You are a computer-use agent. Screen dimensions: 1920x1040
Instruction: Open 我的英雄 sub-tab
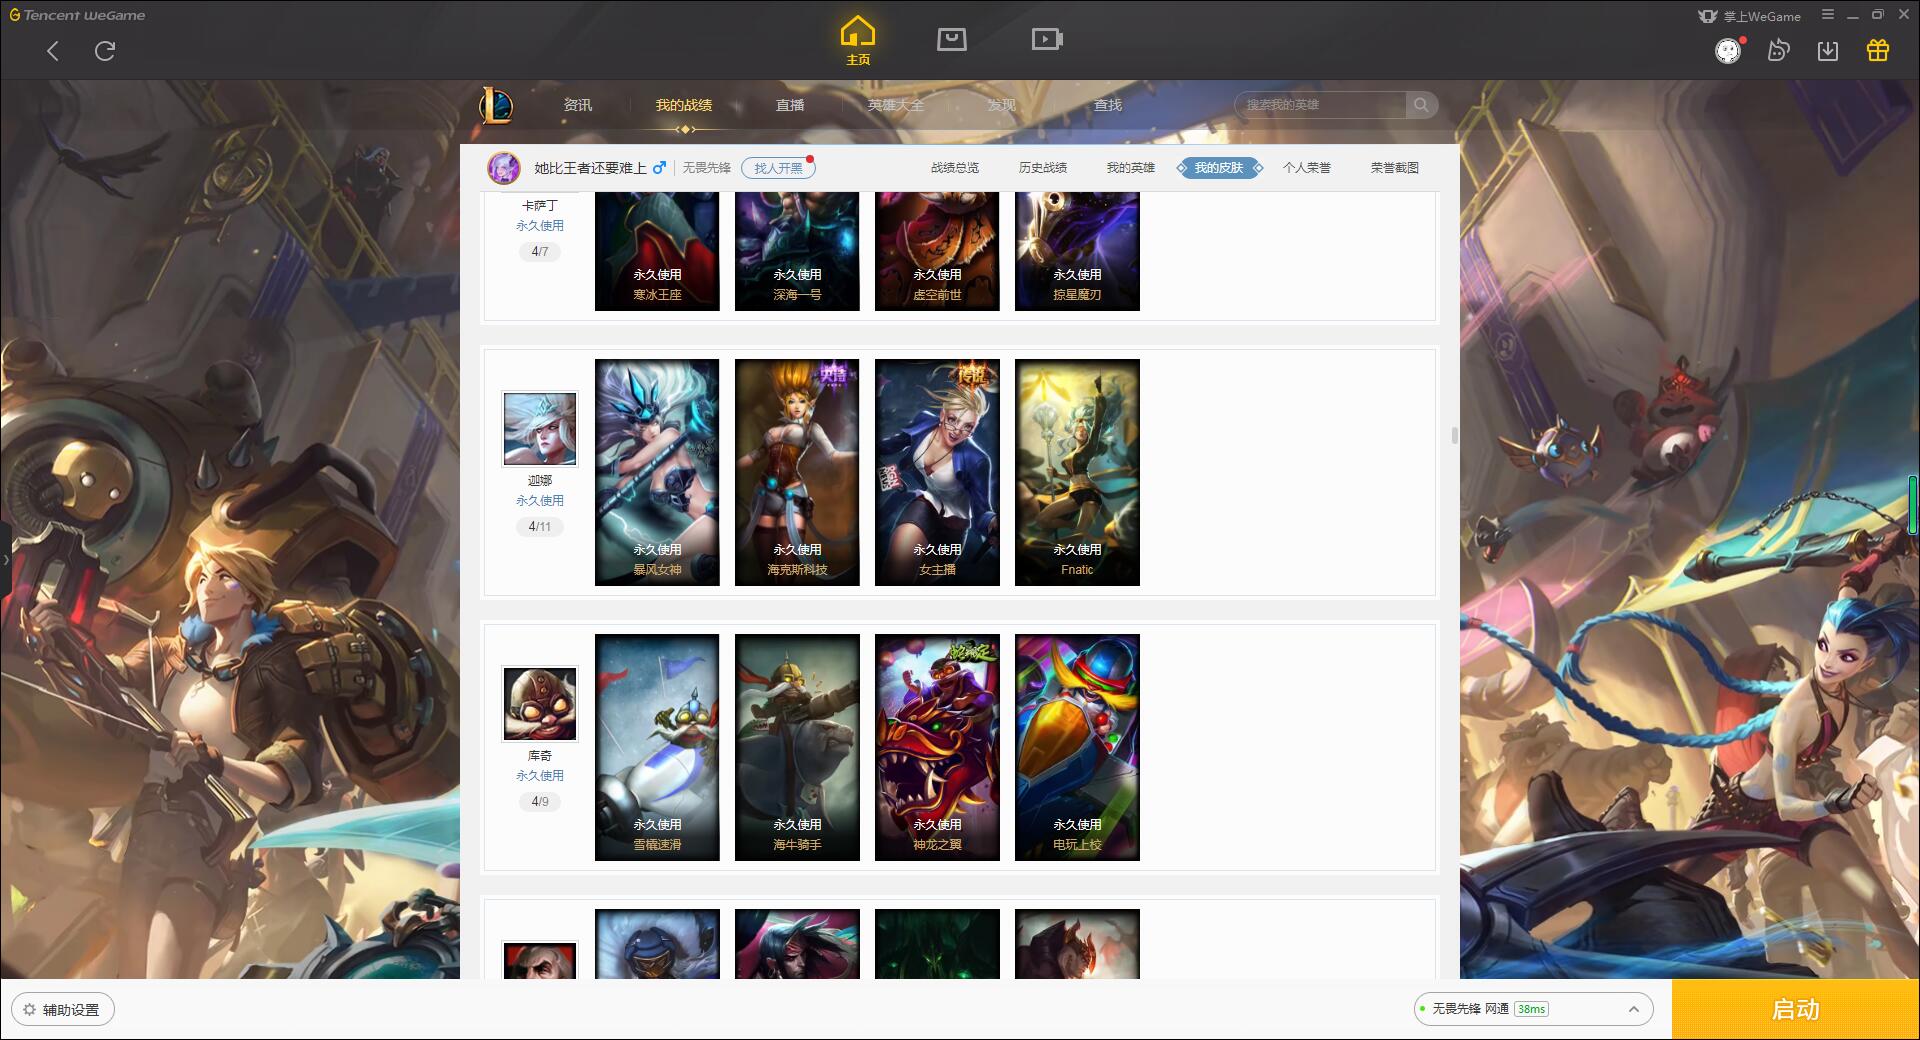(x=1131, y=168)
